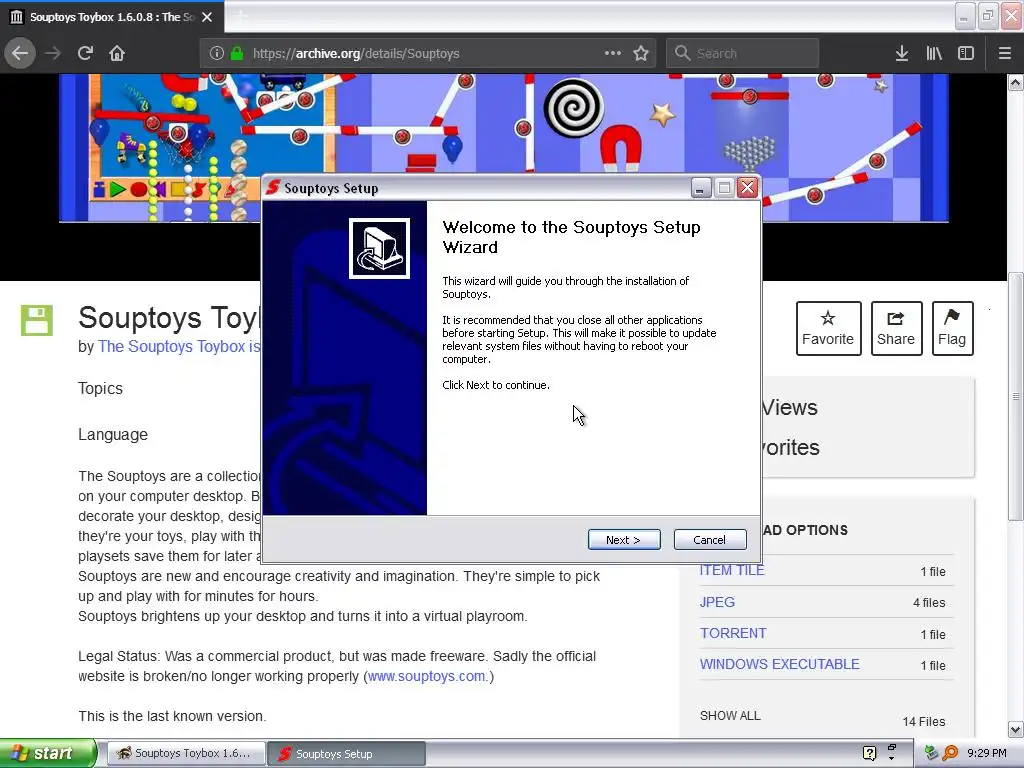Open the downloads arrow icon
1024x768 pixels.
click(902, 53)
